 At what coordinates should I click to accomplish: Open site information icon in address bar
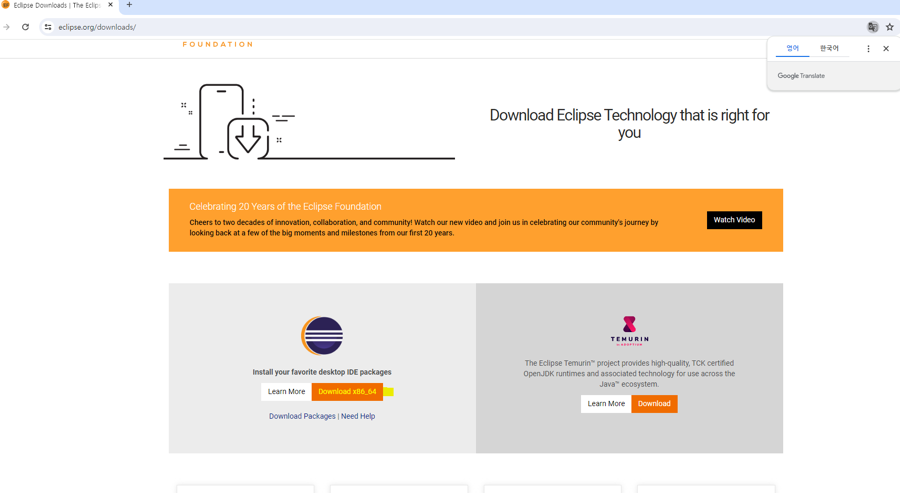[x=48, y=27]
